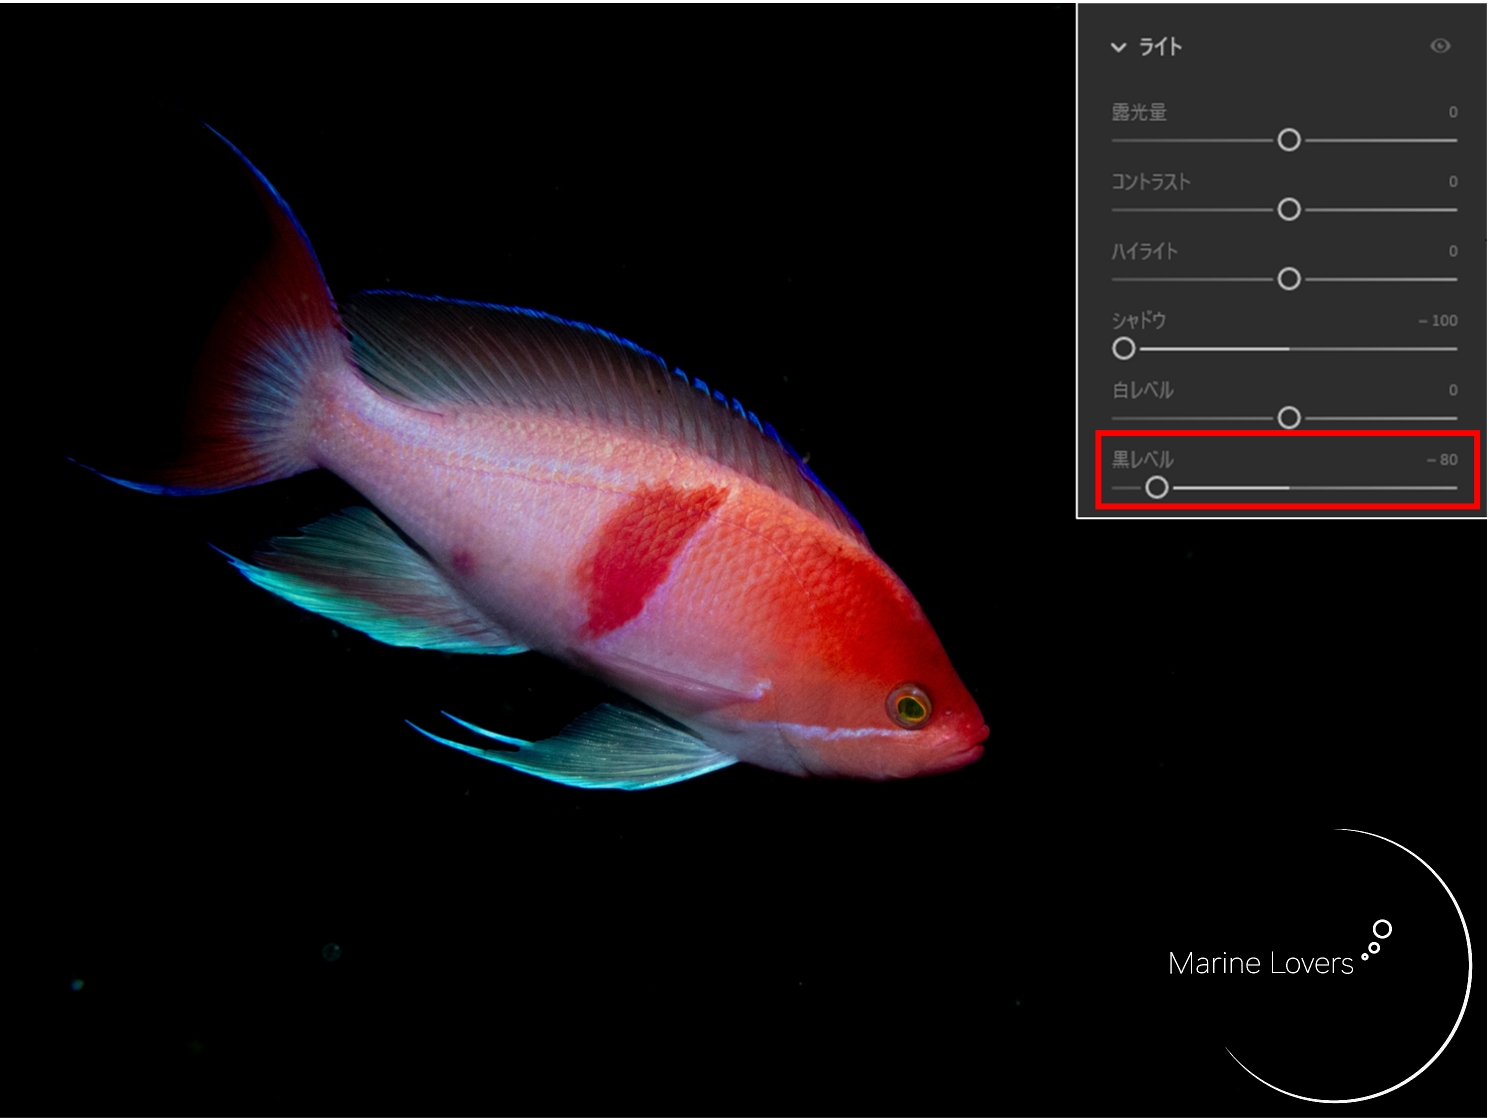Screen dimensions: 1489x1118
Task: Click the コントラスト slider knob
Action: [1289, 209]
